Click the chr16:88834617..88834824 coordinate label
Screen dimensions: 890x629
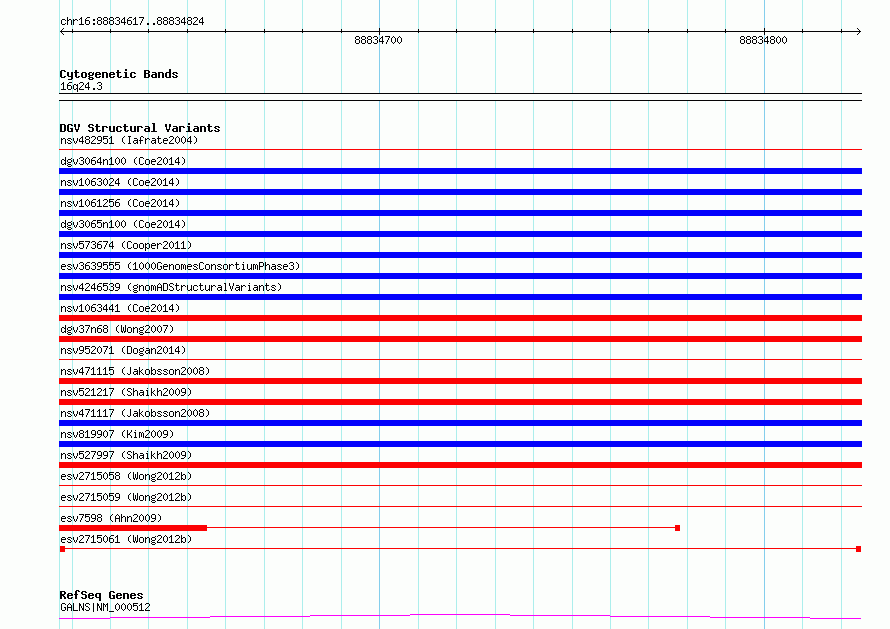pos(132,22)
